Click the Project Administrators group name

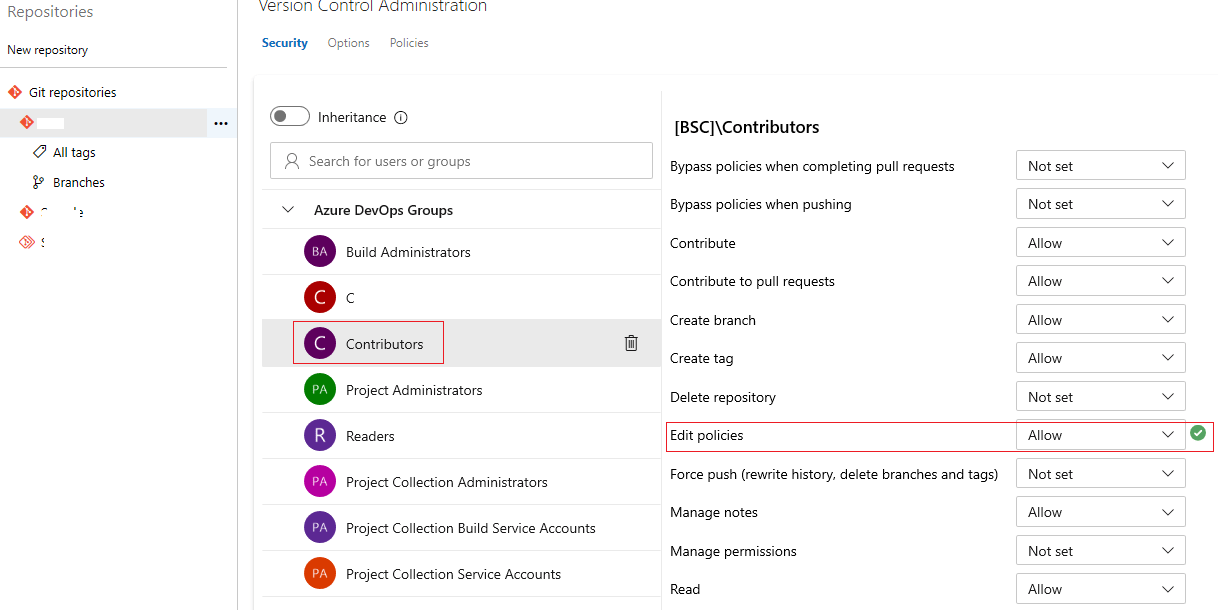pos(414,390)
